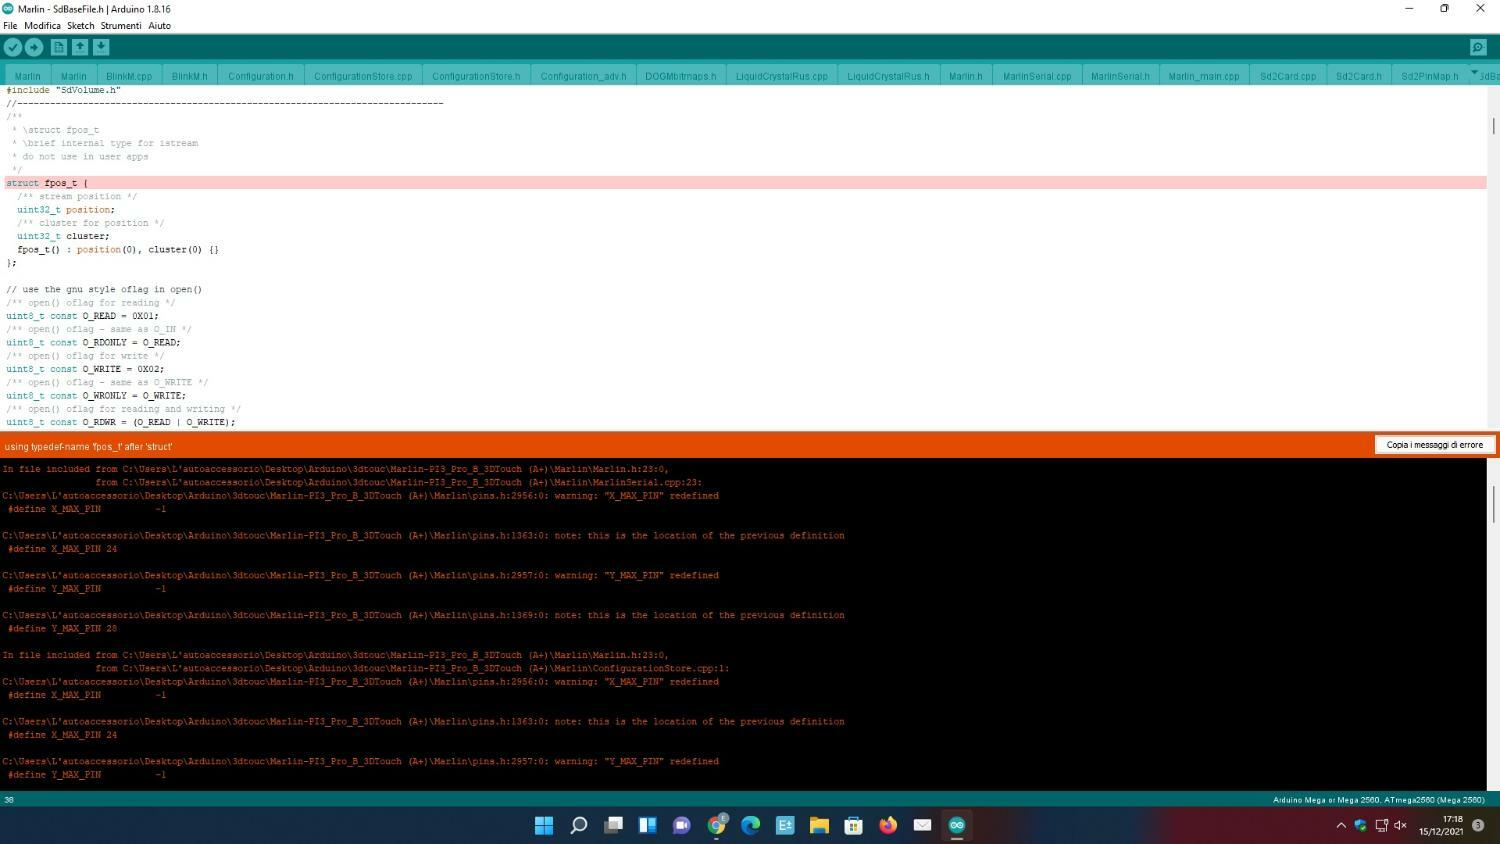
Task: Switch to the Sd2PinMap.h tab
Action: (x=1429, y=76)
